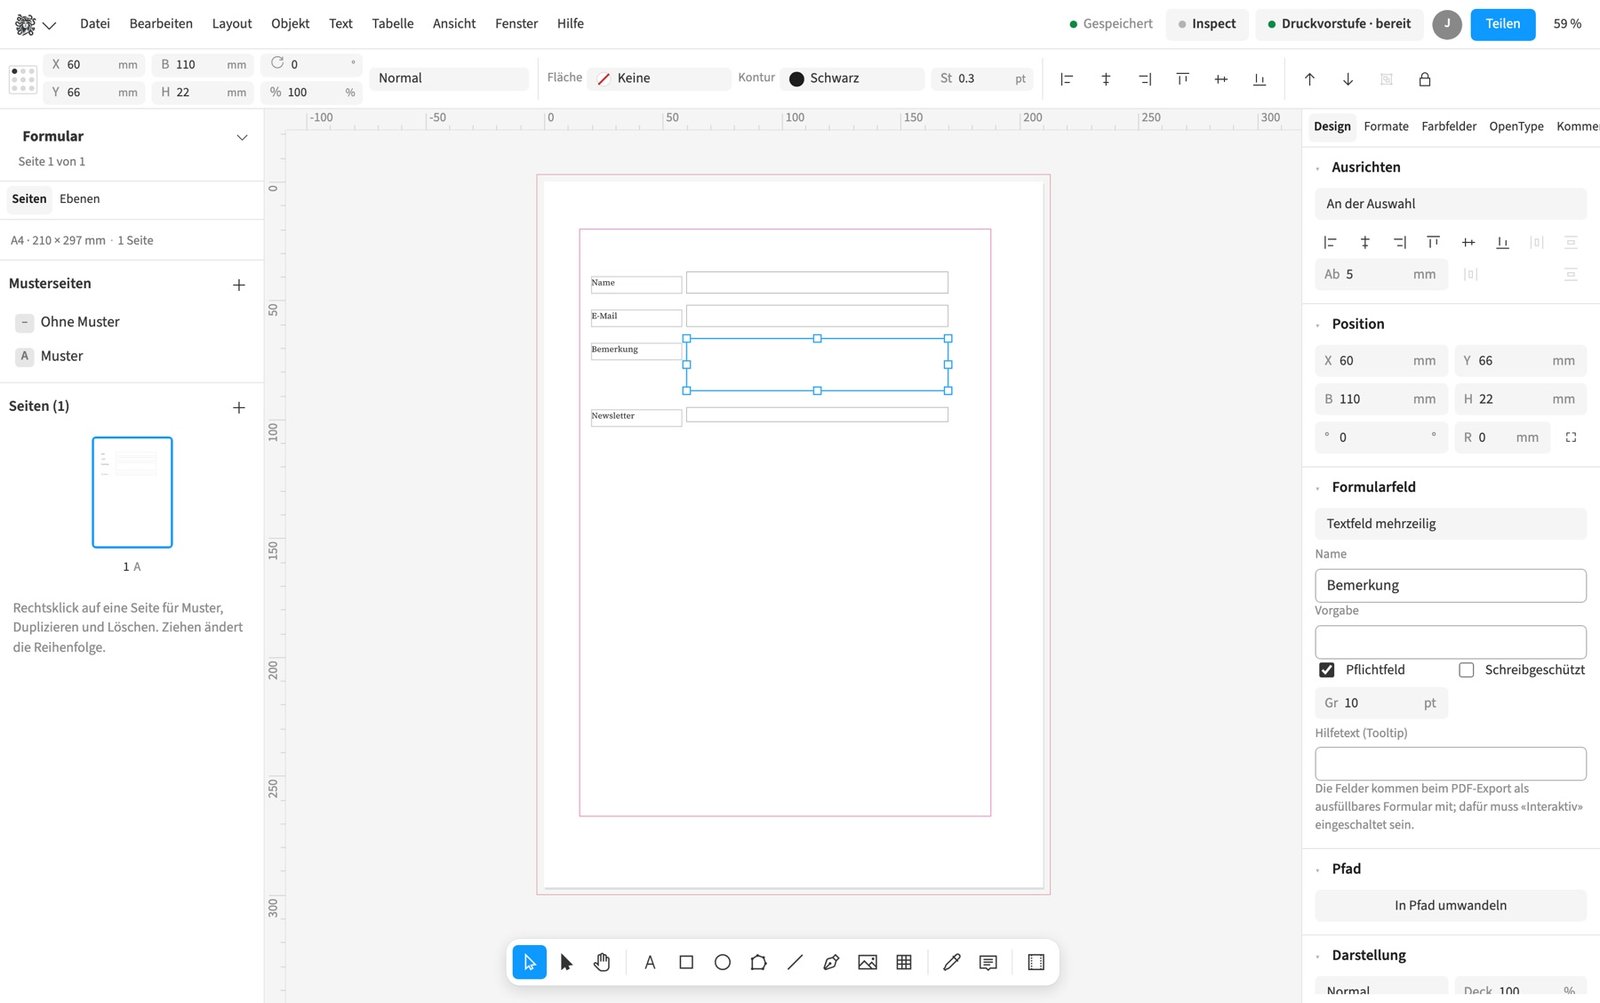Align vertical centers in the Ausrichten panel
The width and height of the screenshot is (1600, 1003).
1468,242
